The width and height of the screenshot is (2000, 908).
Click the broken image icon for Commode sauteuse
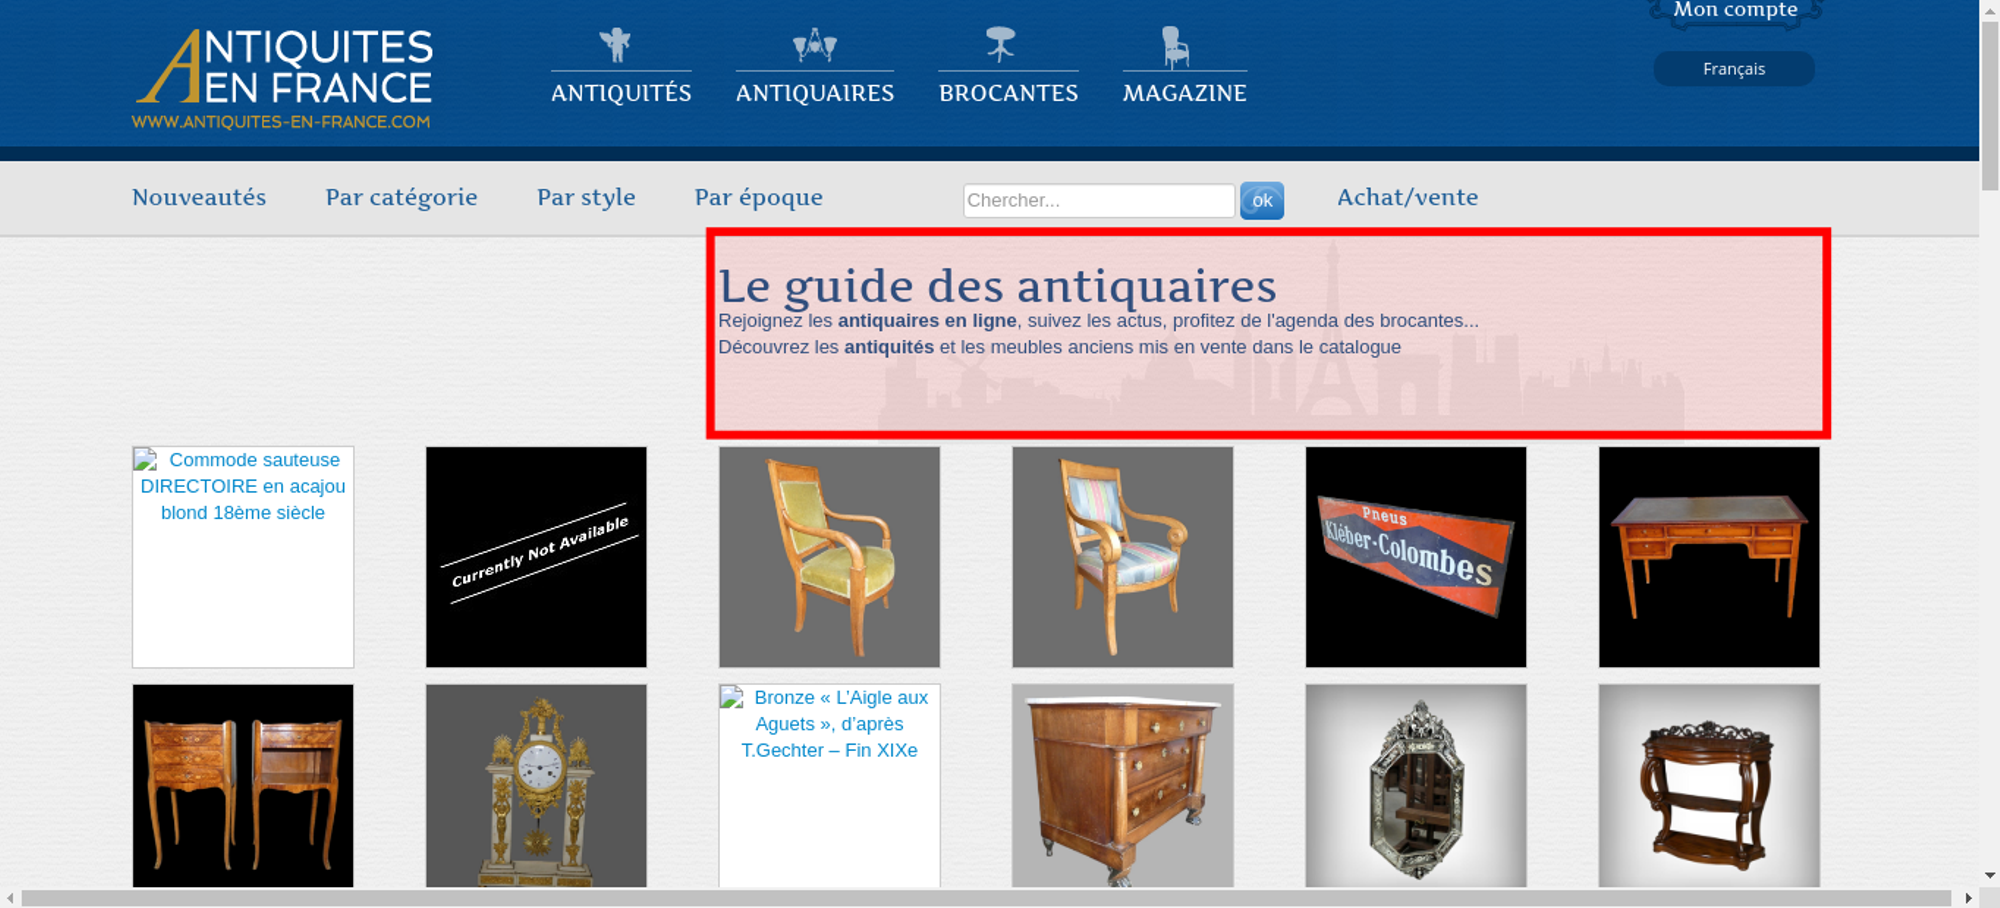[146, 460]
